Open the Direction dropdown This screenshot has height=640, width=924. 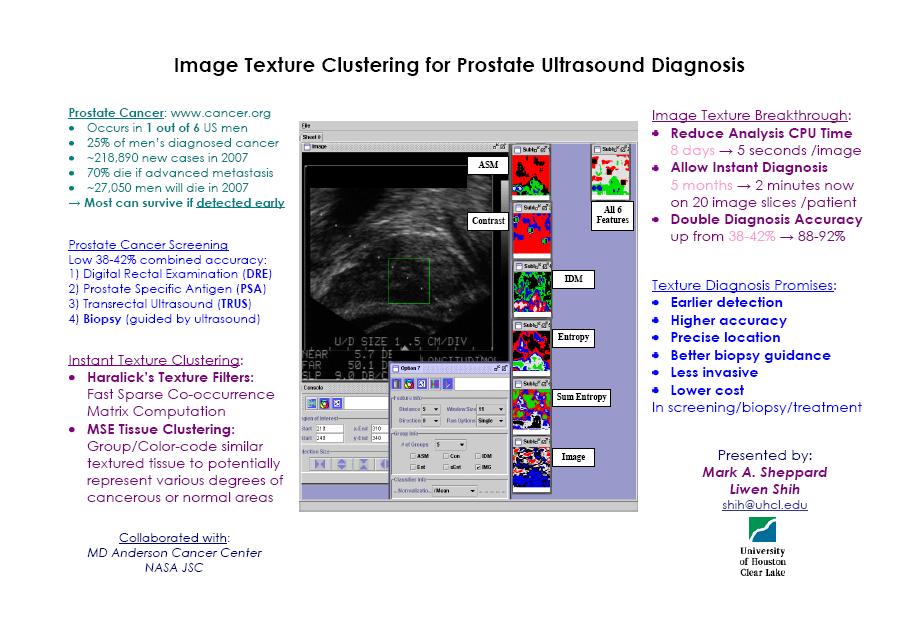(x=431, y=421)
